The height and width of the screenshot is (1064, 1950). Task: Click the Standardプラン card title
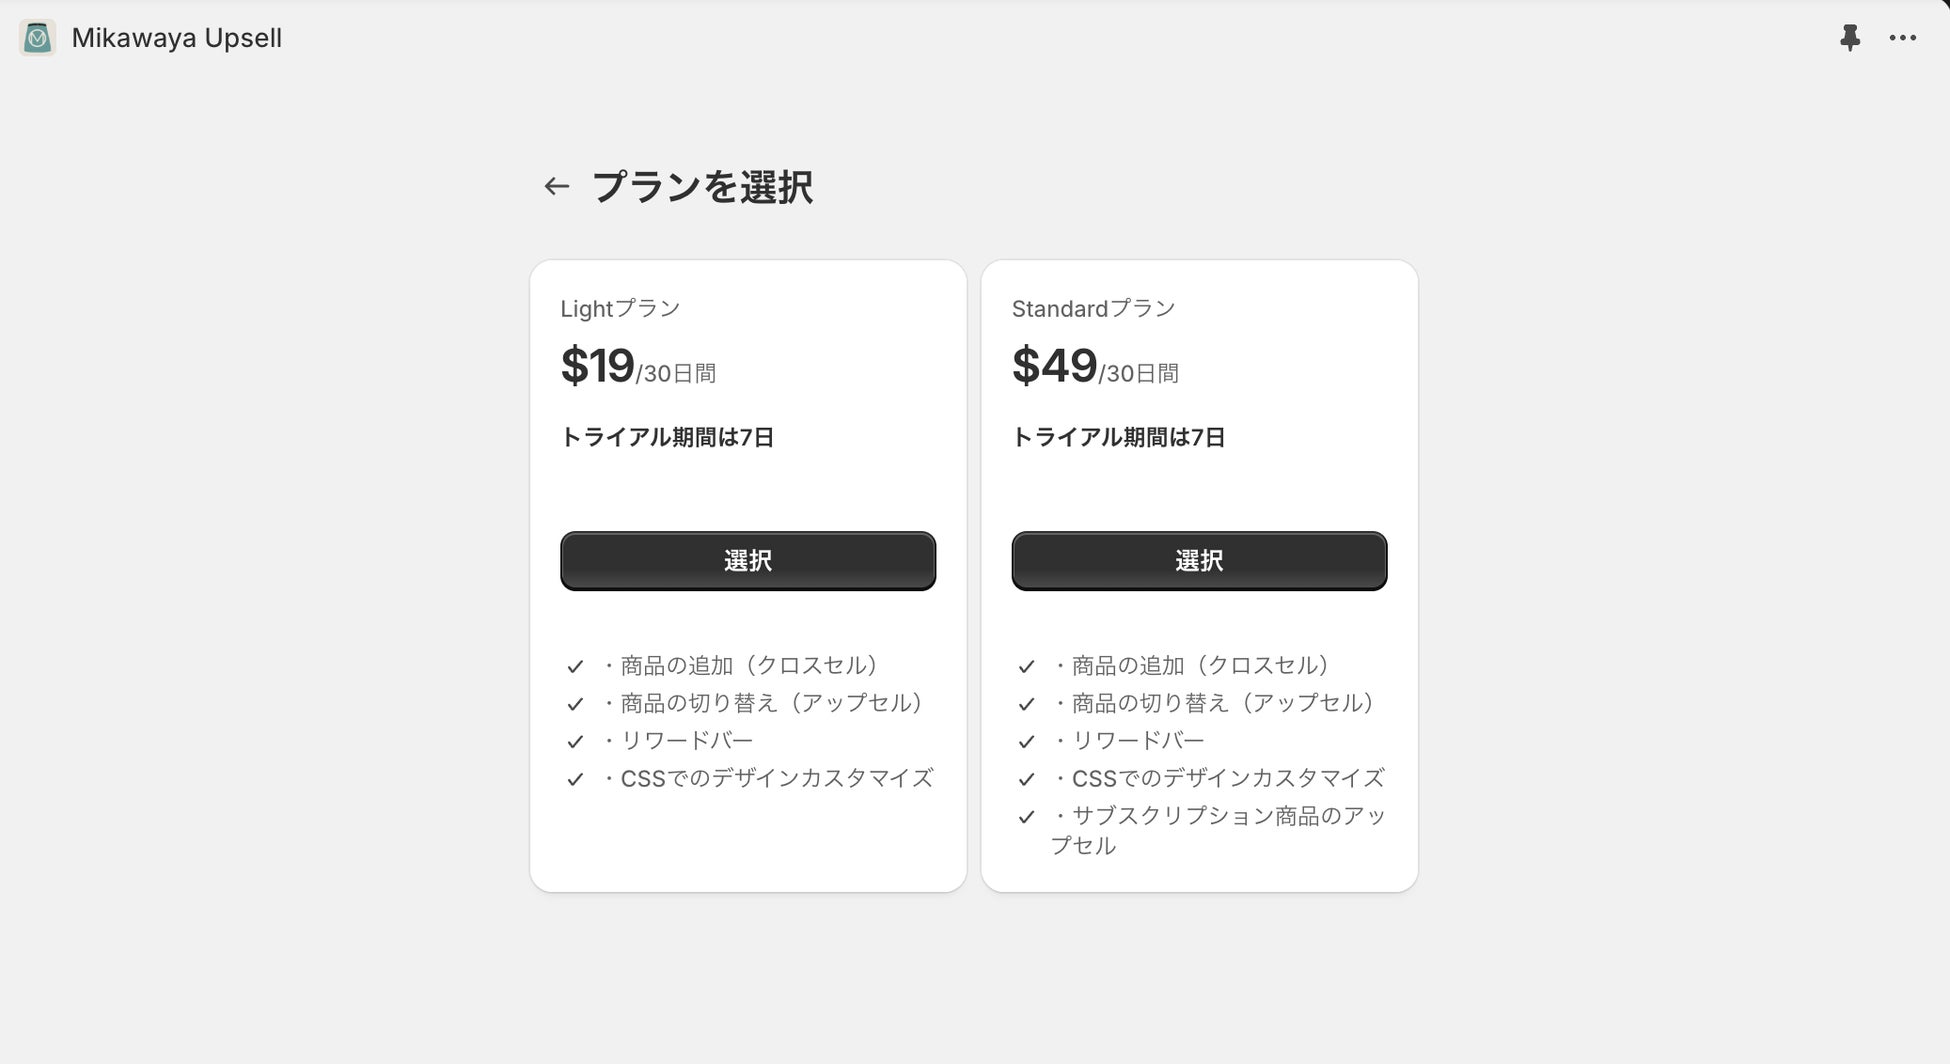(1093, 309)
